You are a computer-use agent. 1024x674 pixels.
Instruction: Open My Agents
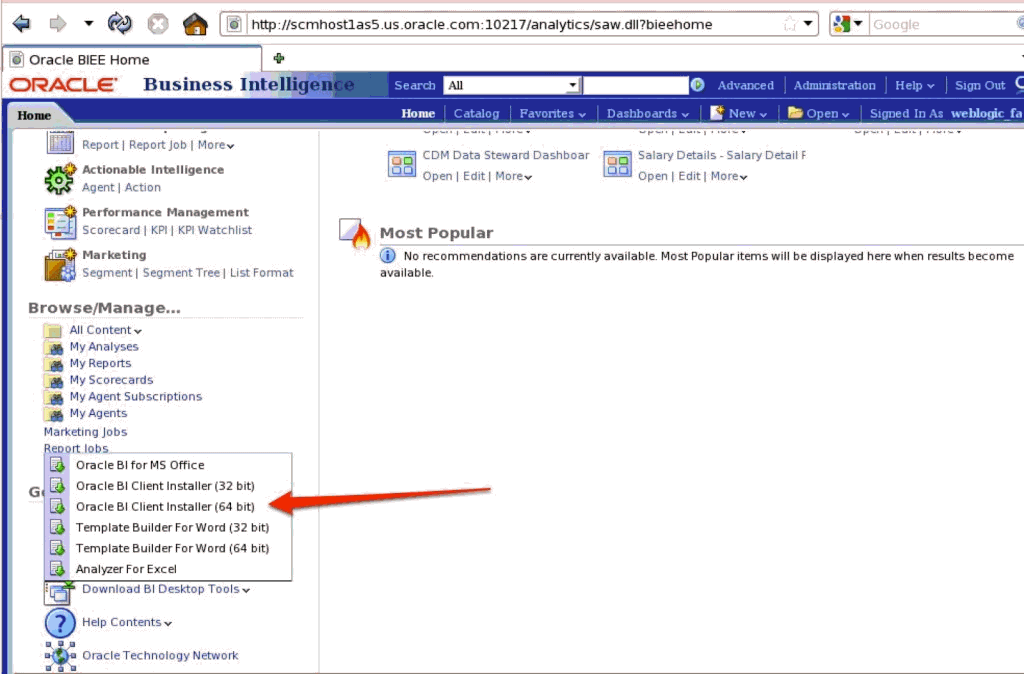(x=98, y=413)
